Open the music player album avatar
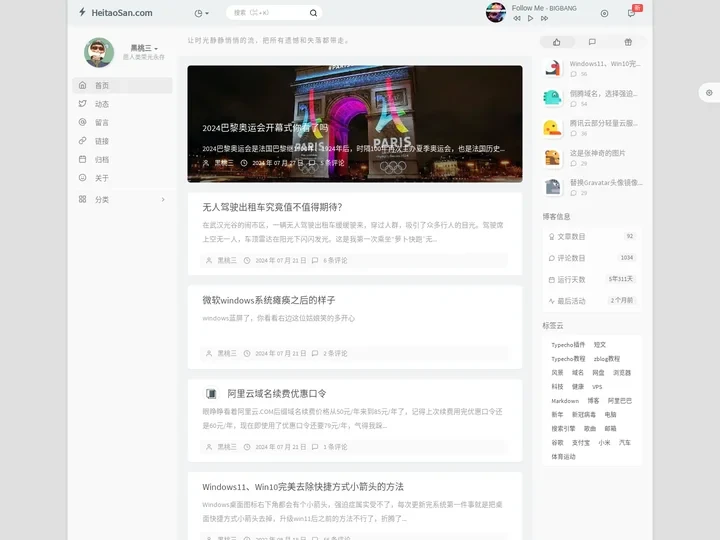The height and width of the screenshot is (540, 720). point(495,12)
